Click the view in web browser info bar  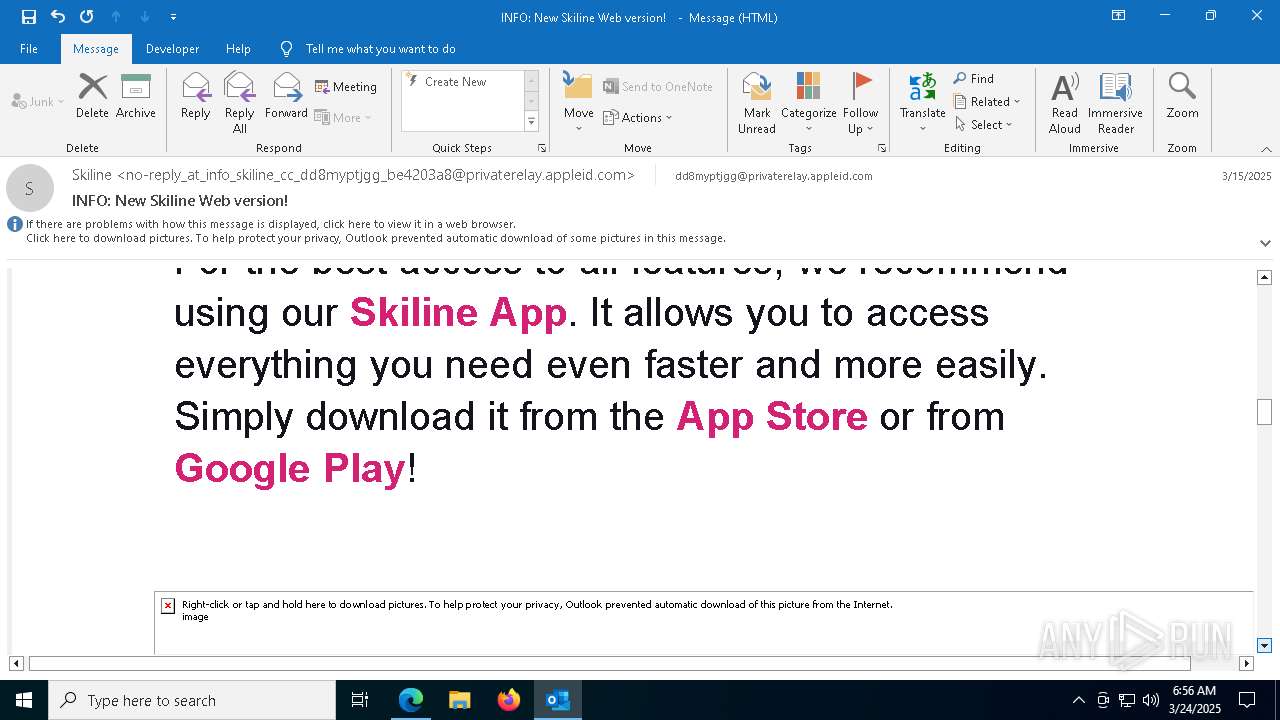point(271,224)
